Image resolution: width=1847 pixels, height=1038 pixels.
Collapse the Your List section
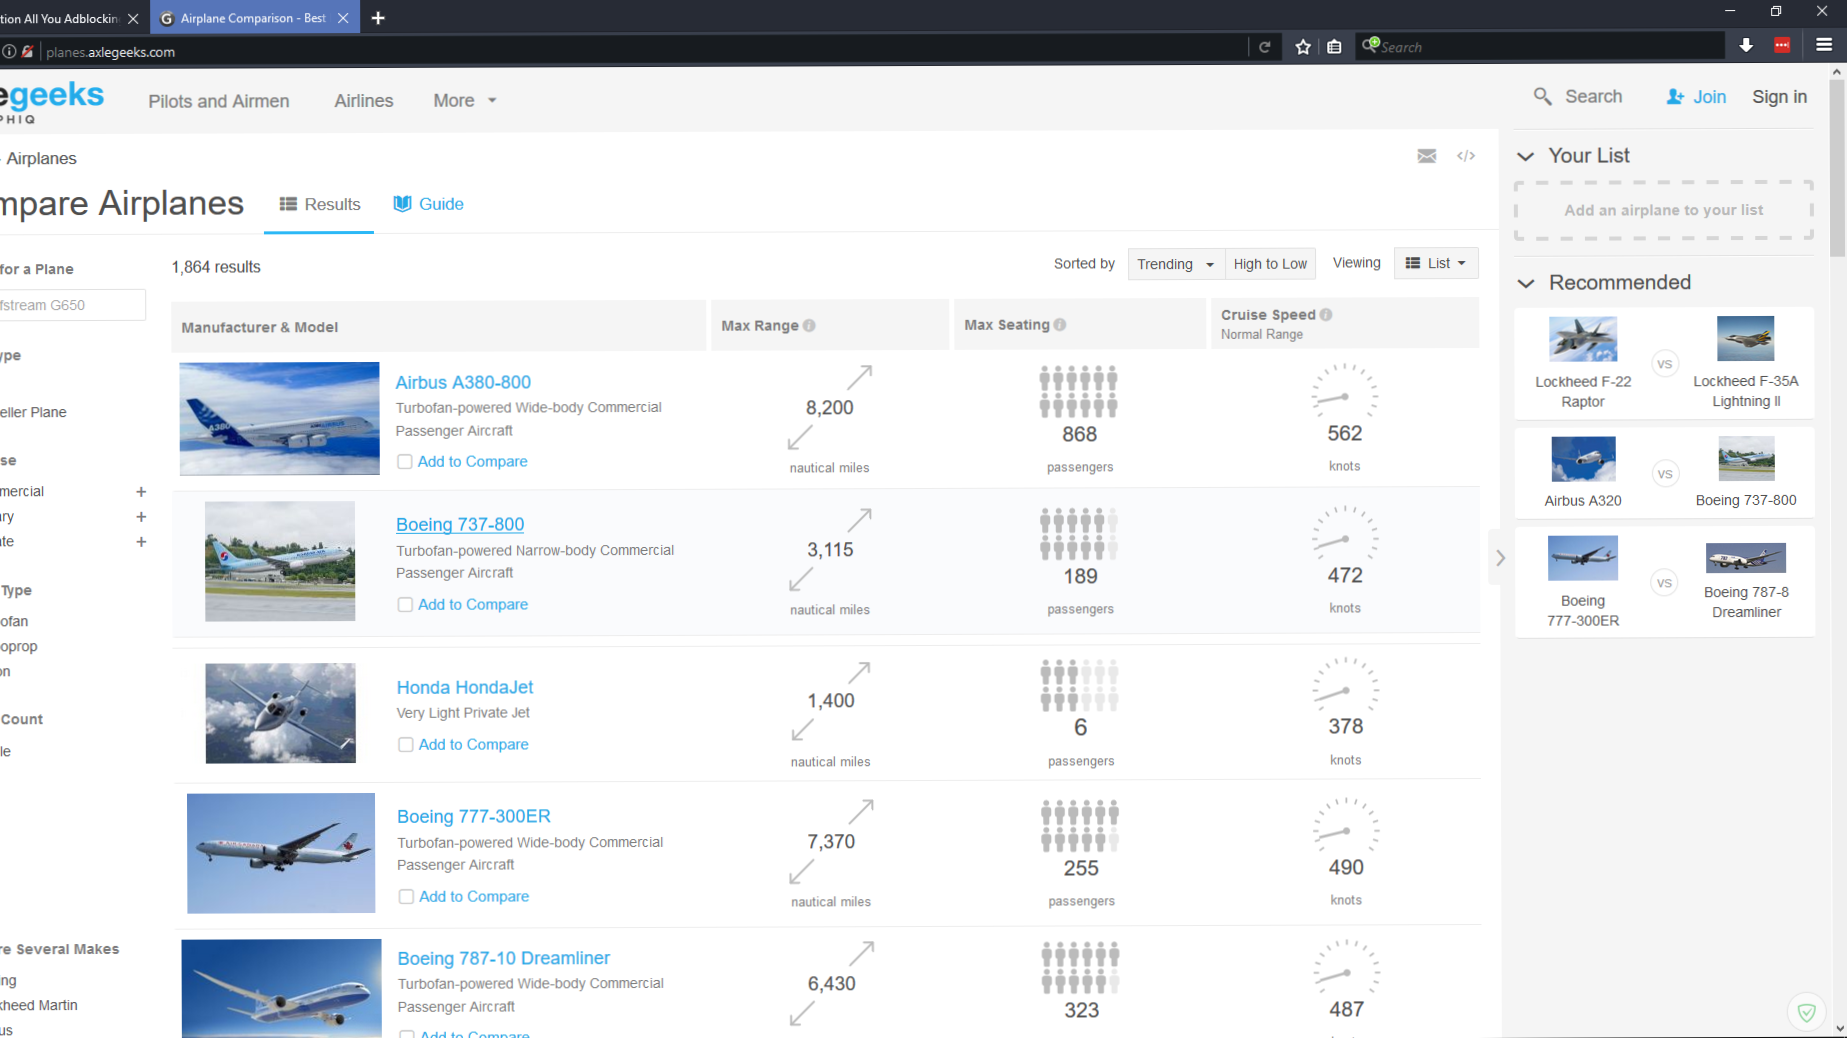1526,156
